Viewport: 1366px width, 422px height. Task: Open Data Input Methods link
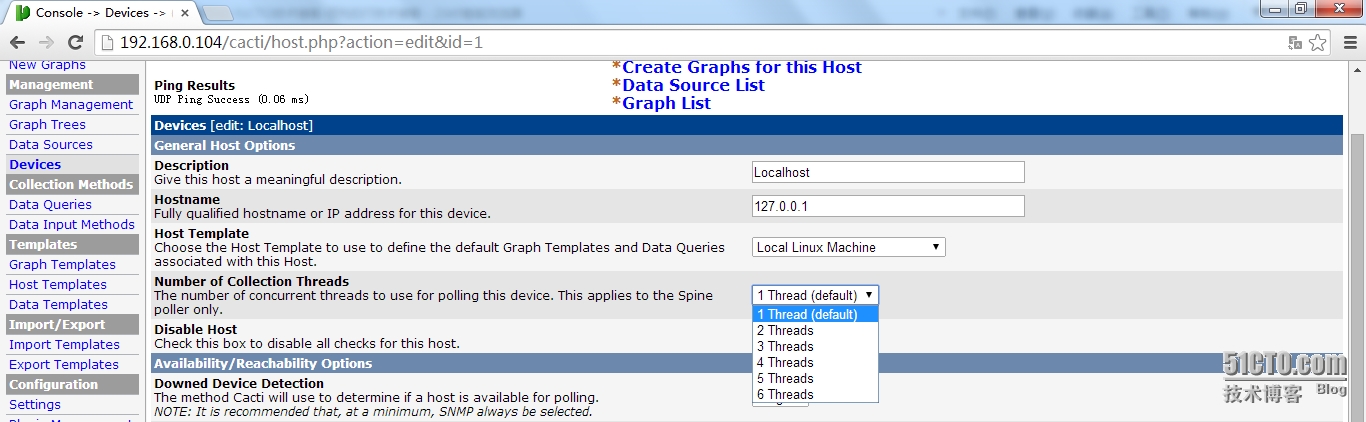coord(71,224)
